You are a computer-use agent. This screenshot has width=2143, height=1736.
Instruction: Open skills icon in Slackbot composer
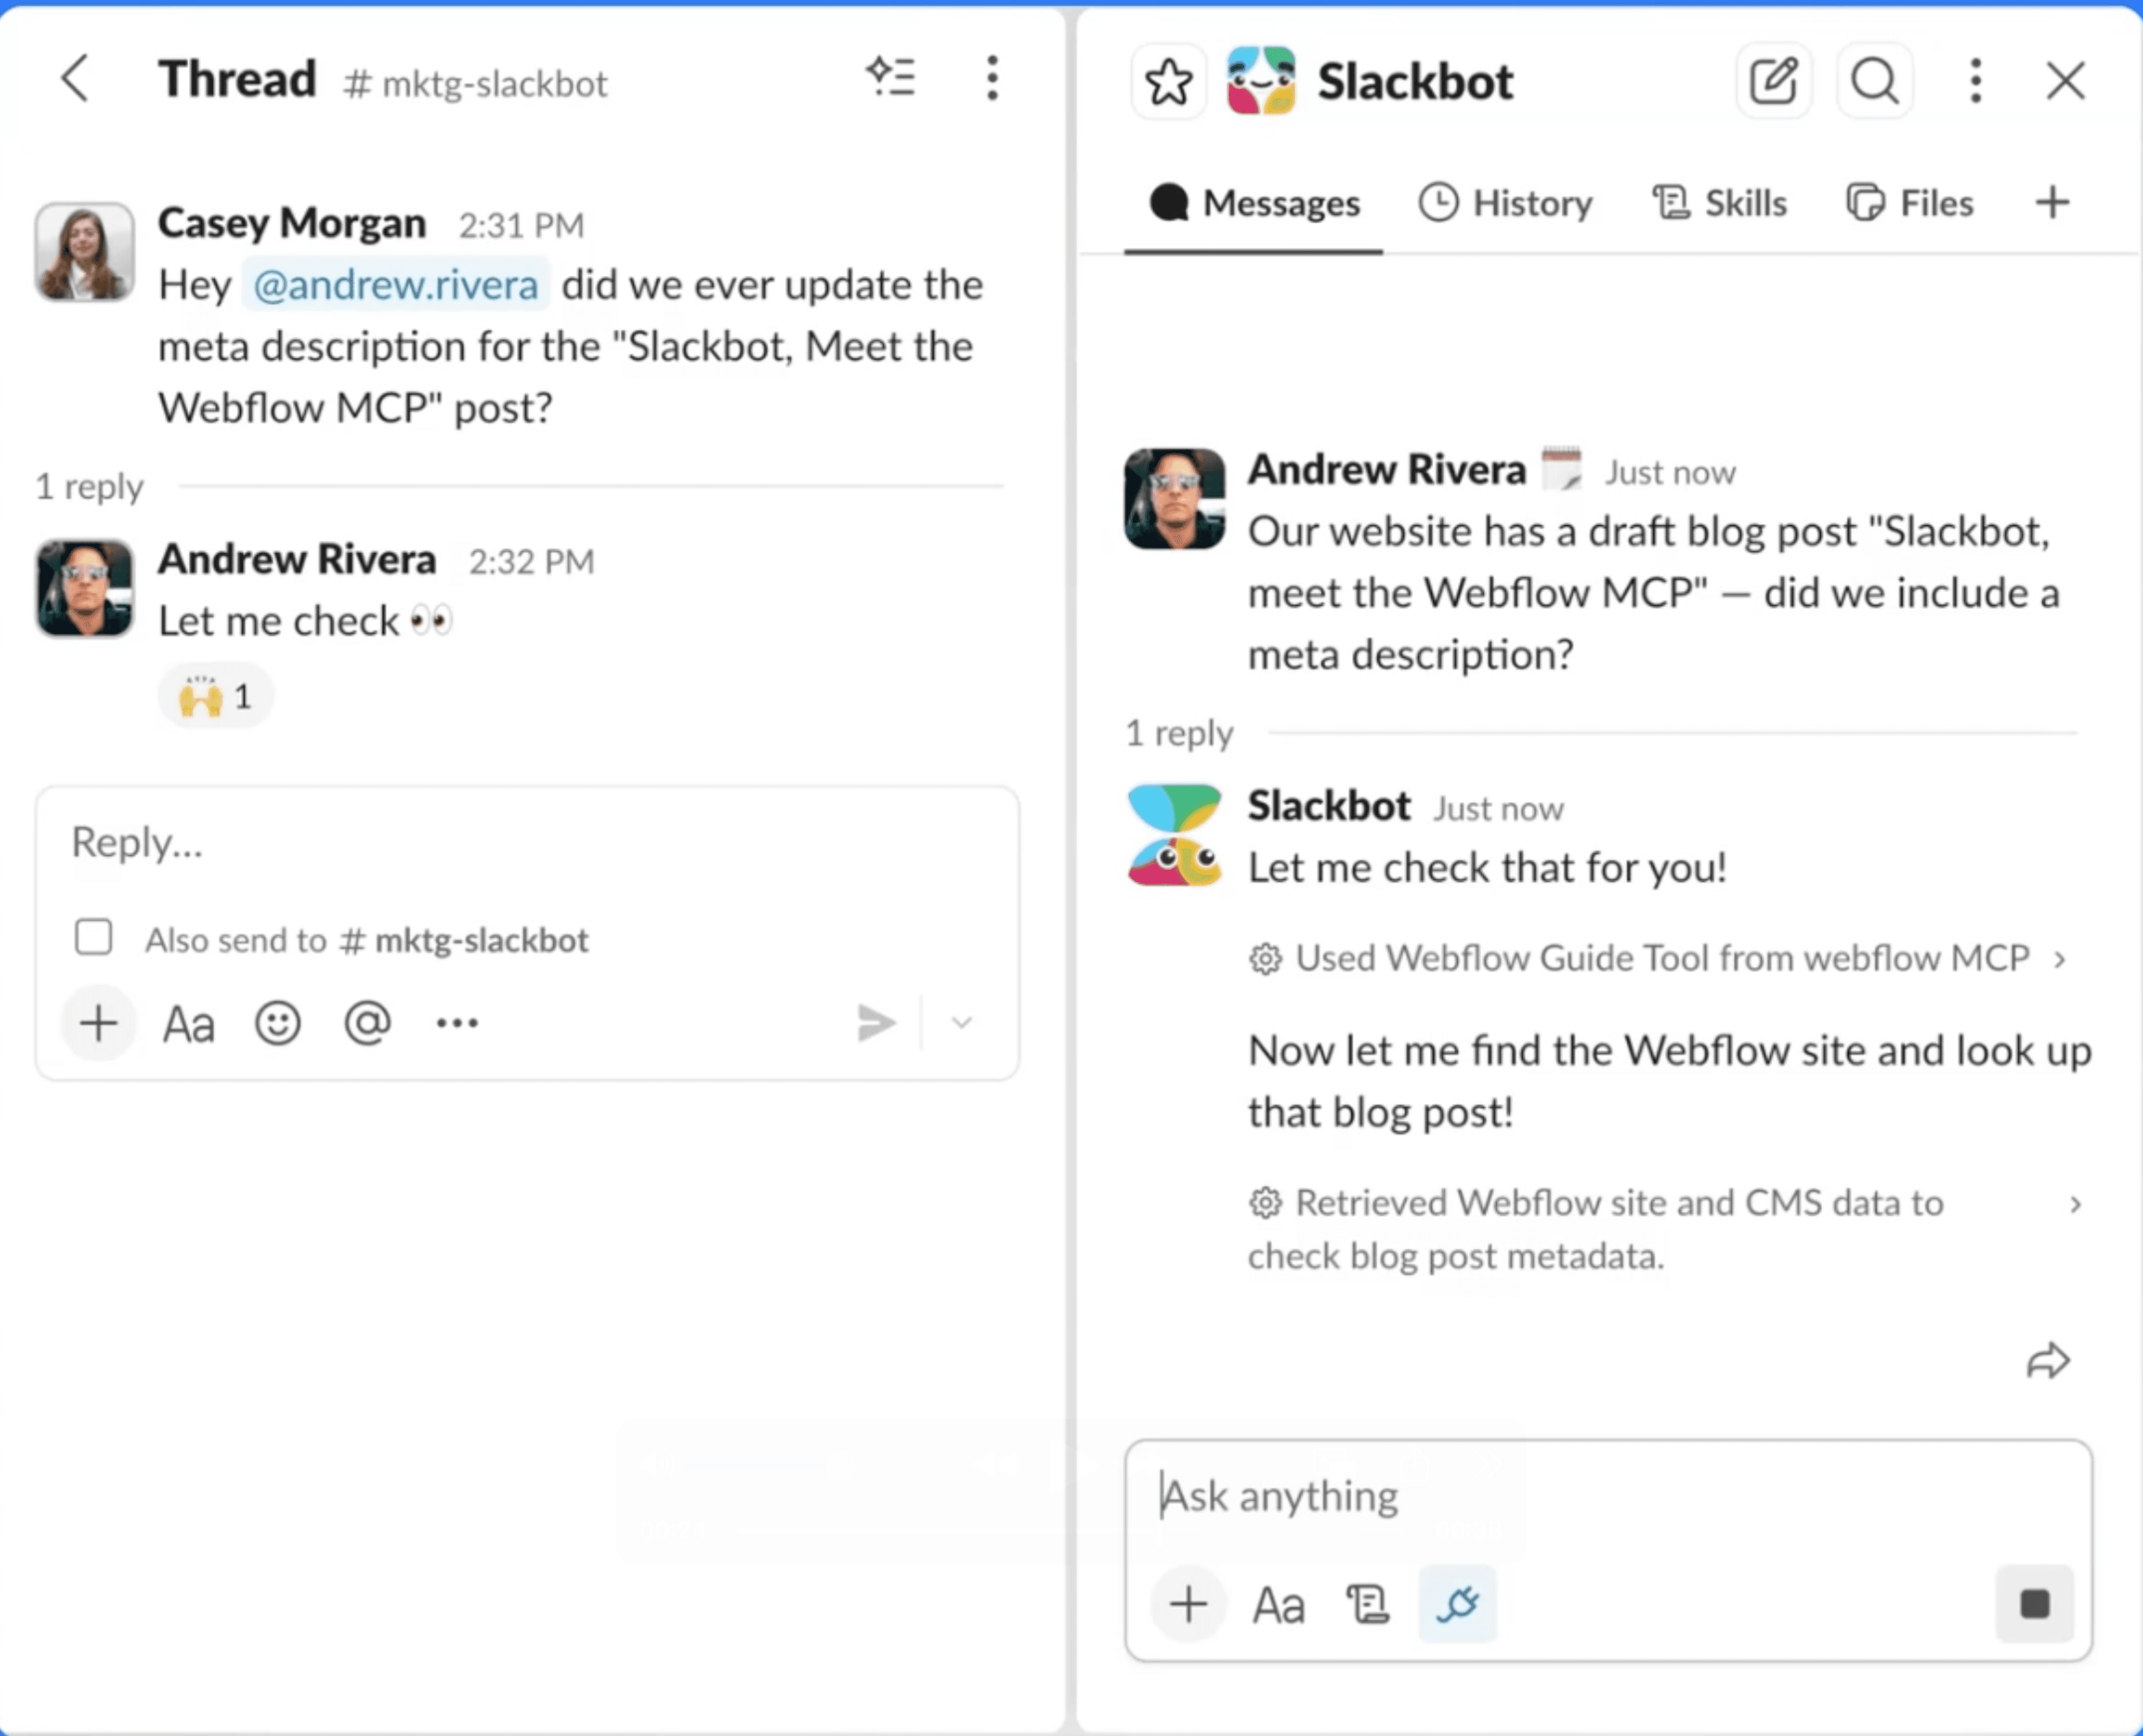pos(1367,1604)
